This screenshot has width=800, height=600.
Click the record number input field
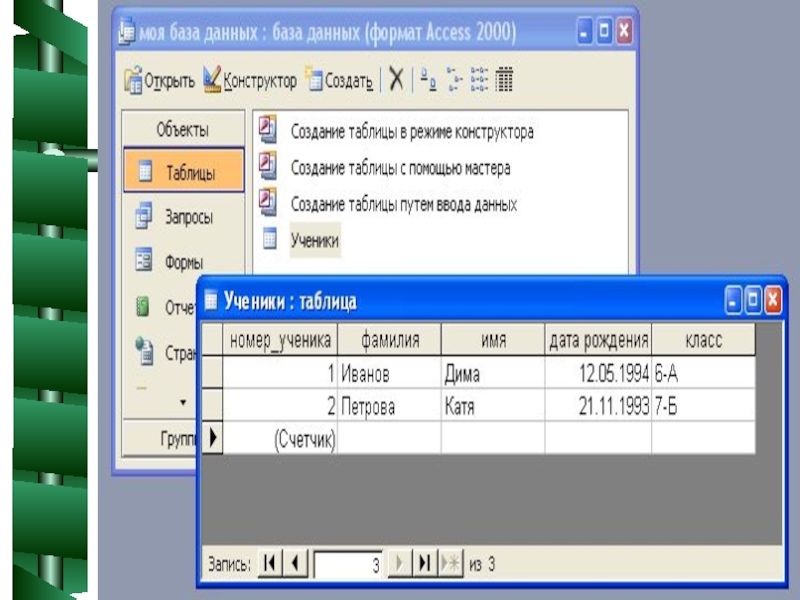347,565
